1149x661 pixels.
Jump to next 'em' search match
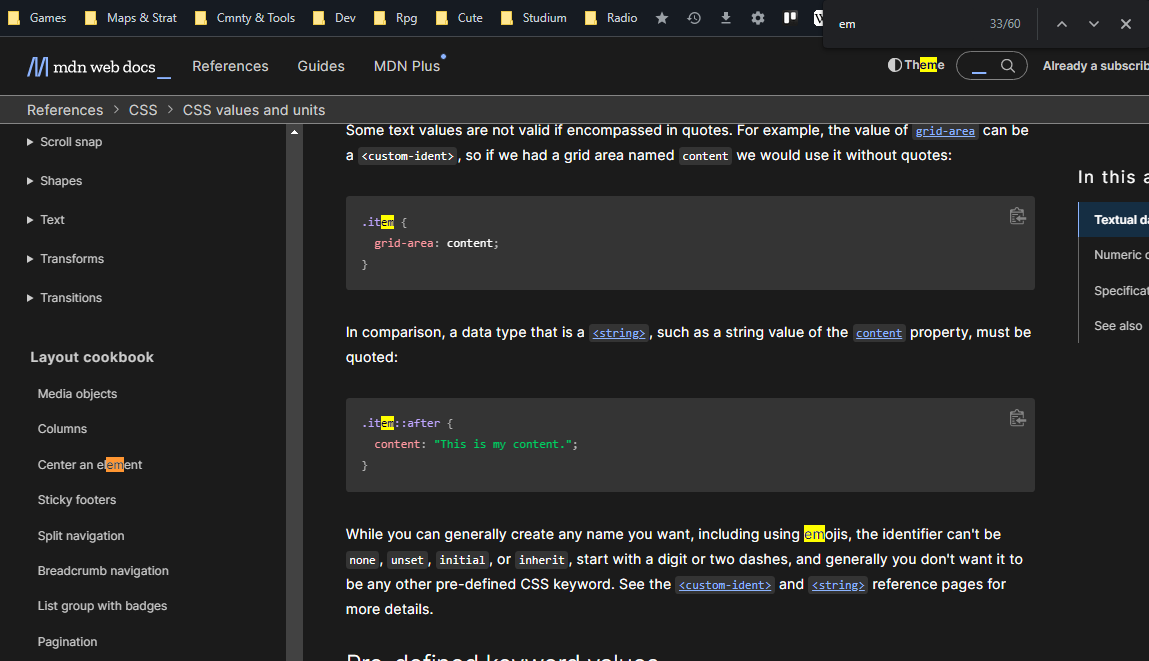pos(1093,23)
